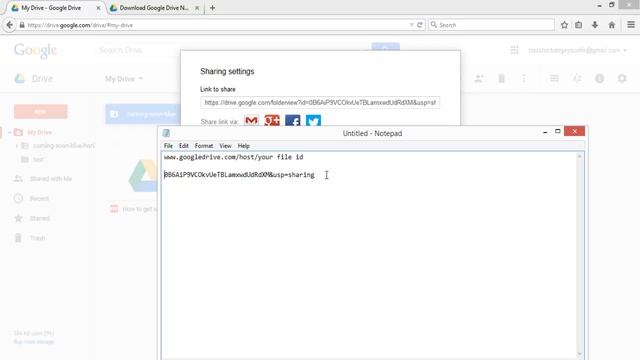Open the Notepad Help menu
Screen dimensions: 640x360
coord(244,146)
